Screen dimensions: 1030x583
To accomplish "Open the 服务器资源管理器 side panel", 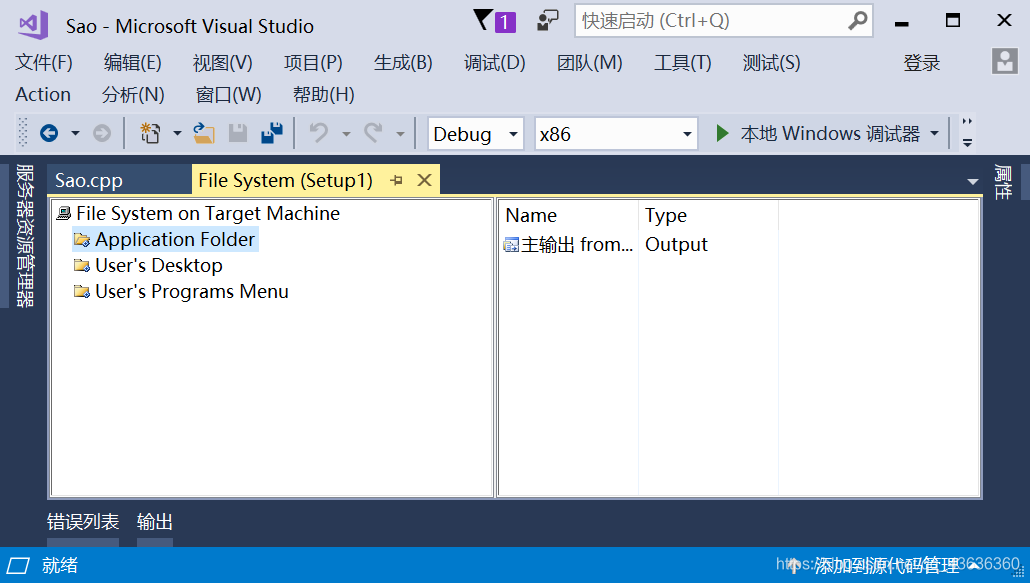I will tap(24, 235).
